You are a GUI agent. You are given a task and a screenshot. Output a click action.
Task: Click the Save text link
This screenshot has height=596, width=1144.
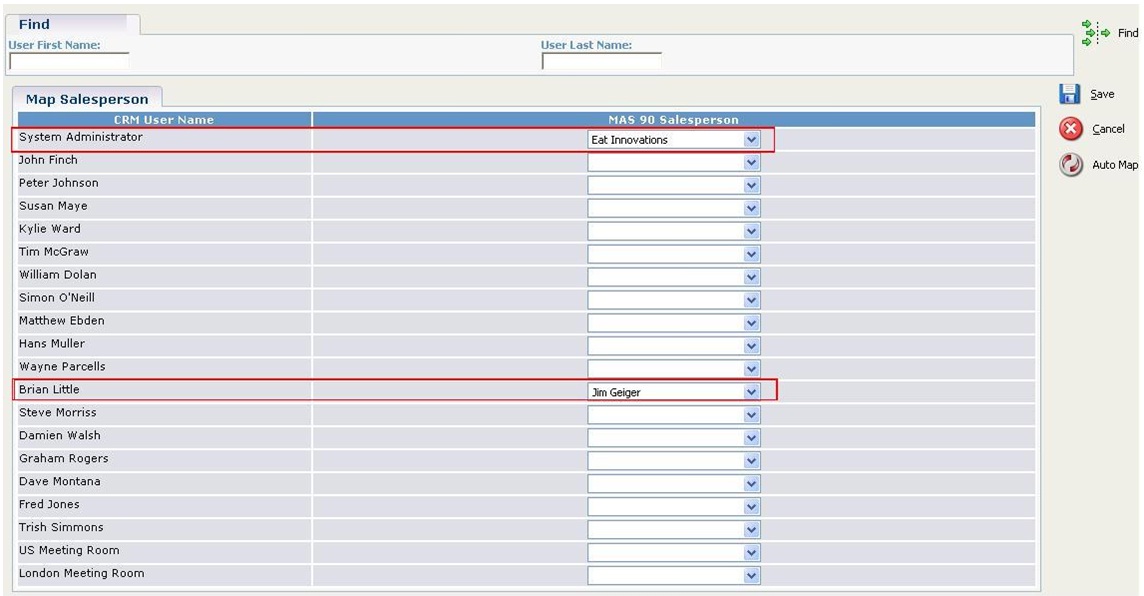point(1102,94)
